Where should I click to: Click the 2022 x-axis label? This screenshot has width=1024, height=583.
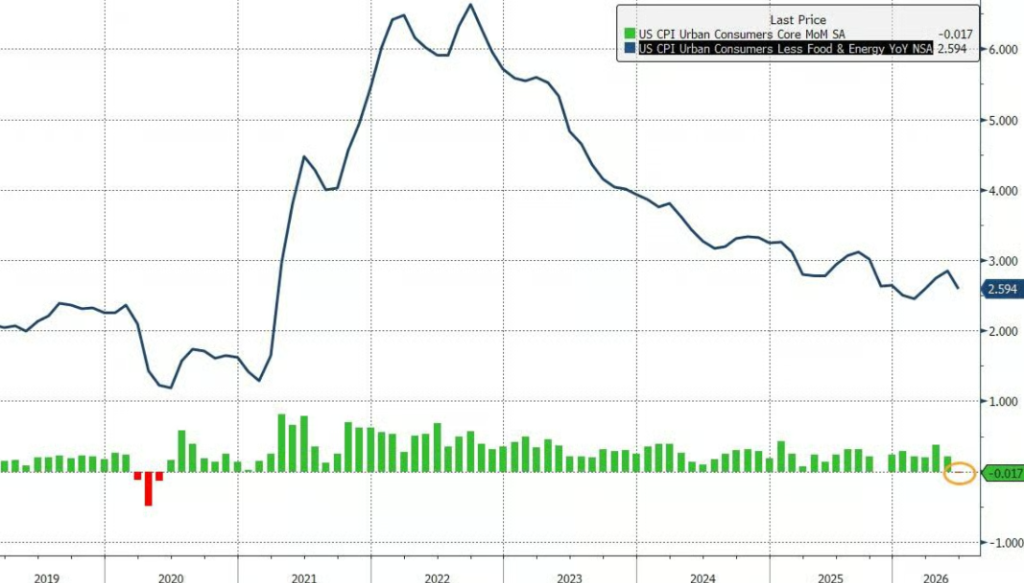pyautogui.click(x=437, y=578)
